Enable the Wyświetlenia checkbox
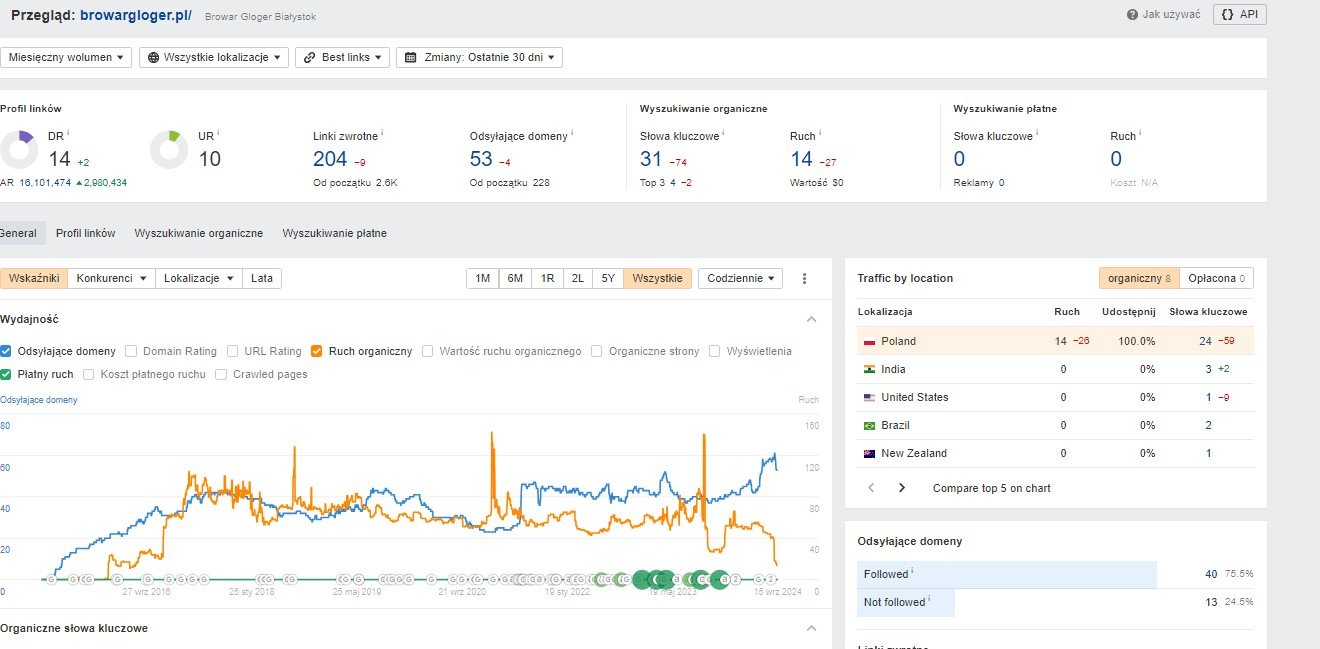The height and width of the screenshot is (649, 1320). pos(715,351)
